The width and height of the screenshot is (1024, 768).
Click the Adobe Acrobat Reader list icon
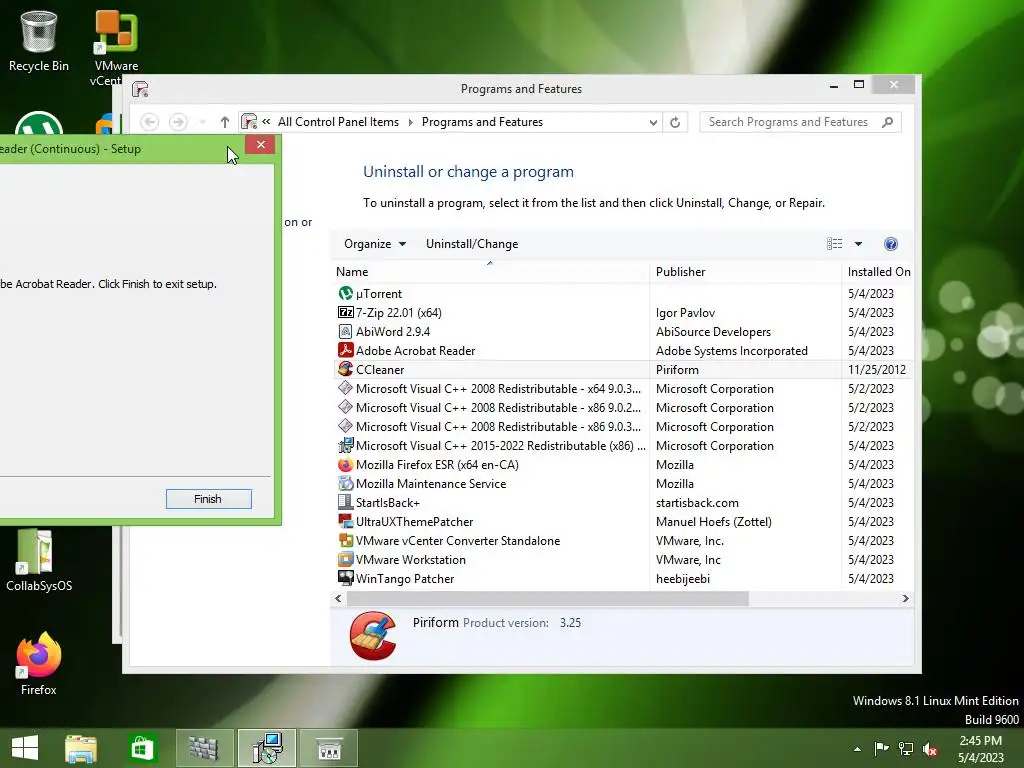[345, 351]
